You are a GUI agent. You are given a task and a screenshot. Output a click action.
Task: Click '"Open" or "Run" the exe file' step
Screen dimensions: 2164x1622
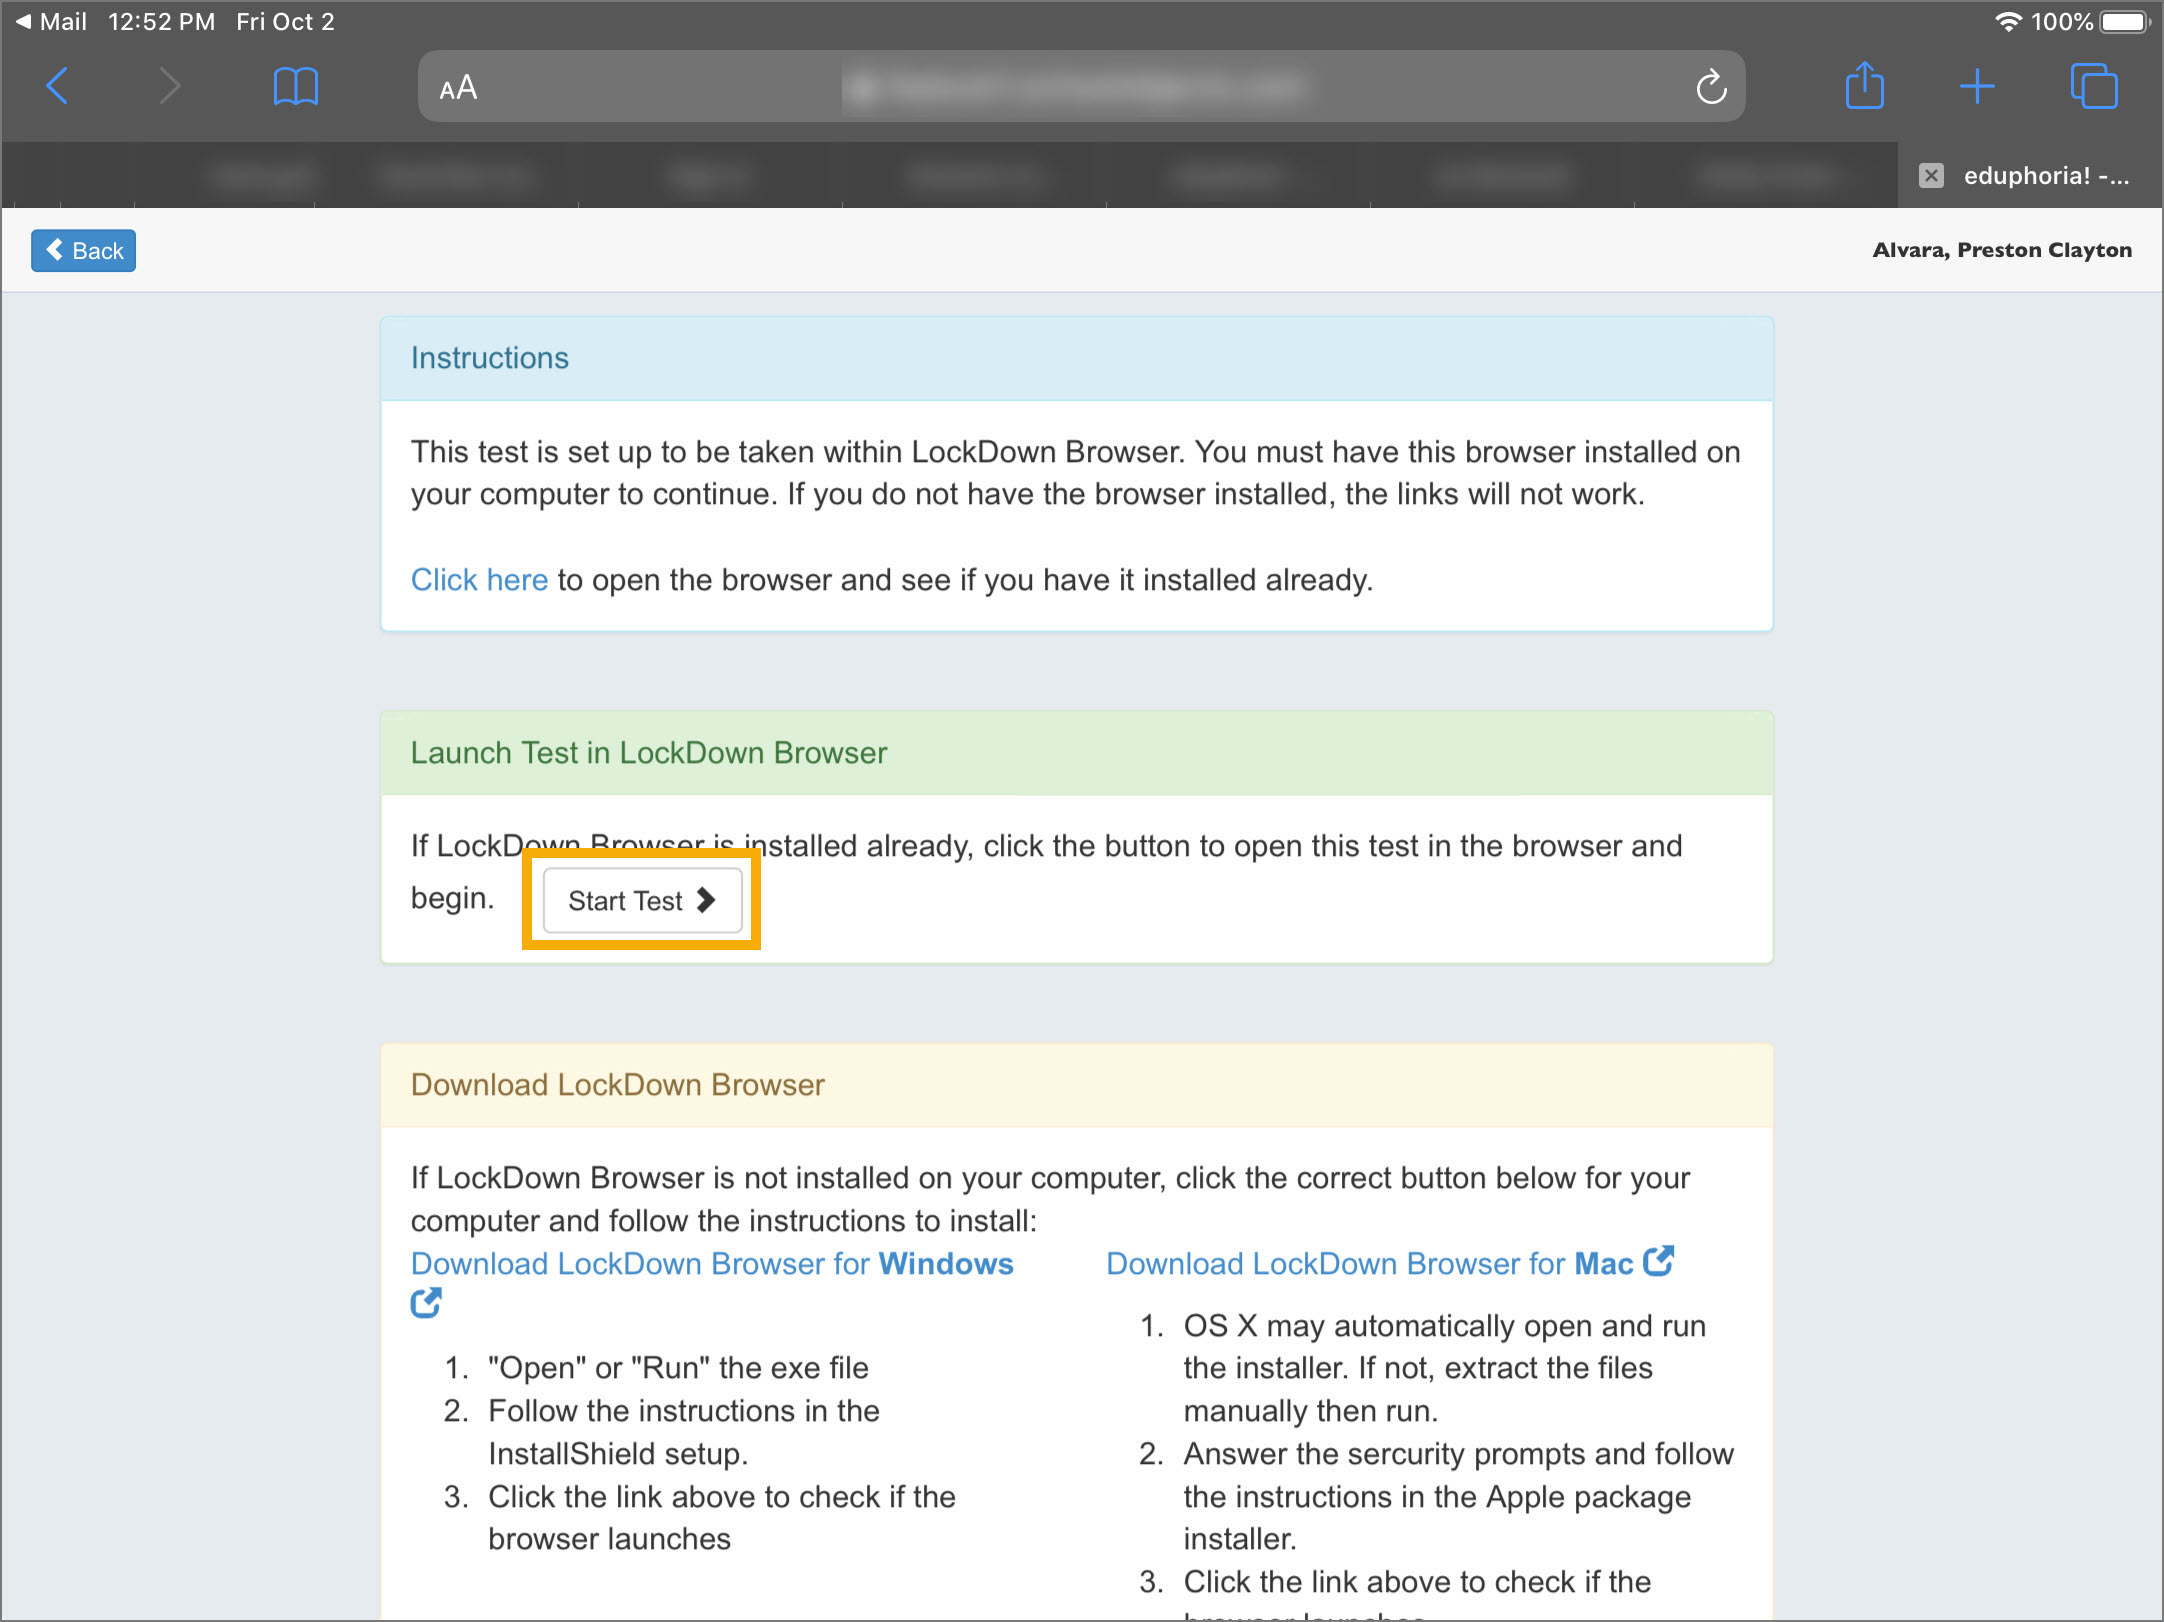[x=678, y=1368]
